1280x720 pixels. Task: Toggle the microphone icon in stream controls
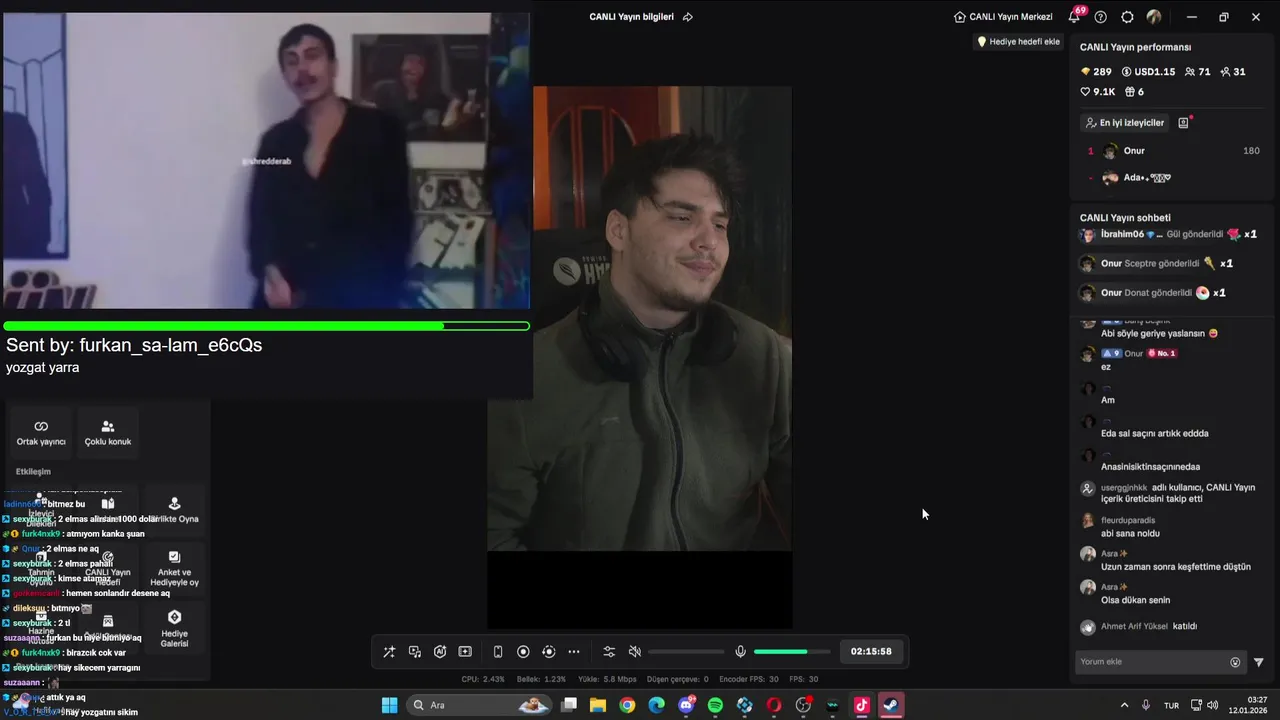click(740, 652)
